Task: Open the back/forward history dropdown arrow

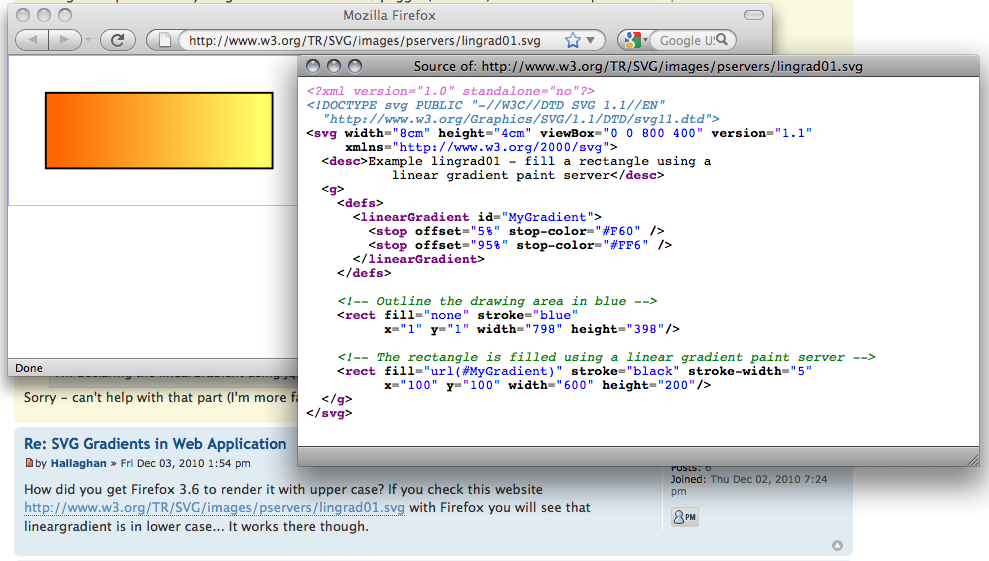Action: click(88, 40)
